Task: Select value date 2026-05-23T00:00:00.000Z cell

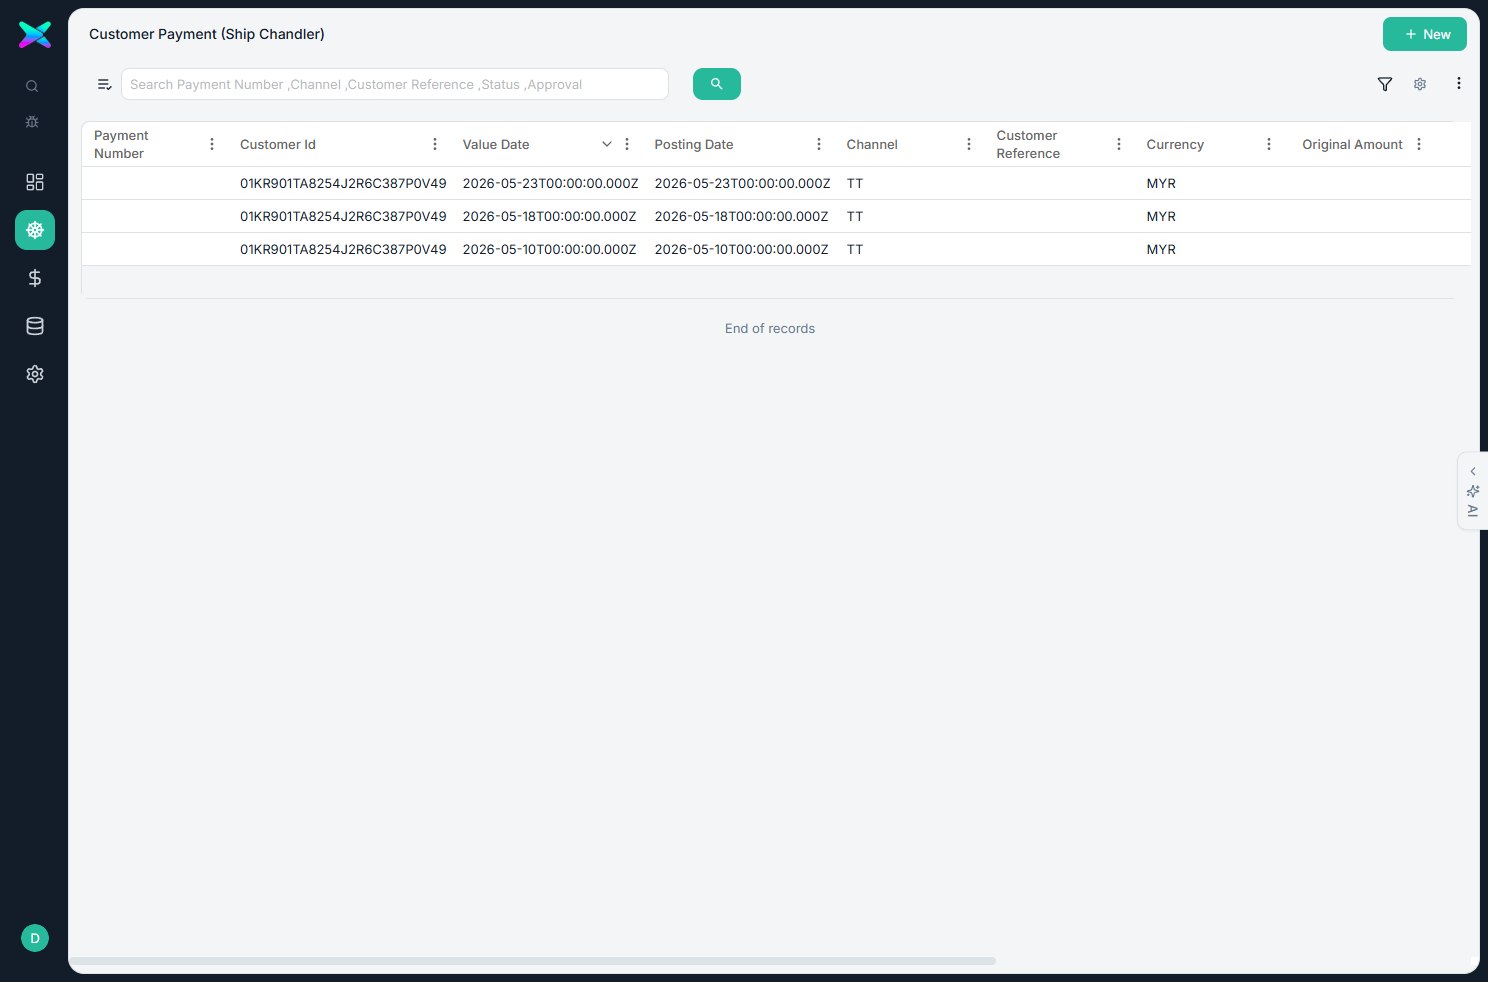Action: click(550, 183)
